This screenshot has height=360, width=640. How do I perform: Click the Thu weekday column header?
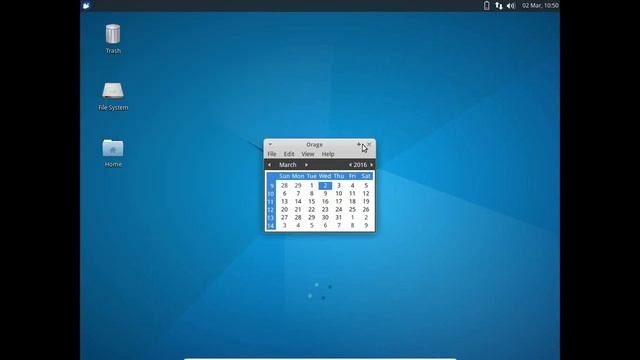pos(339,176)
